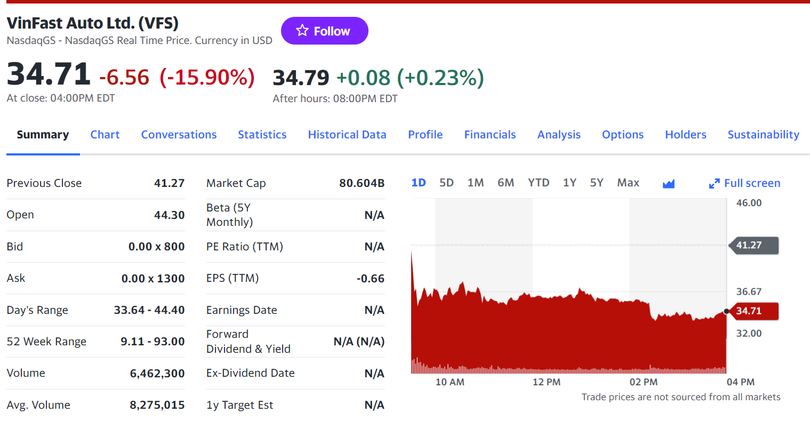Select the Financials tab
The width and height of the screenshot is (810, 440).
click(x=490, y=135)
